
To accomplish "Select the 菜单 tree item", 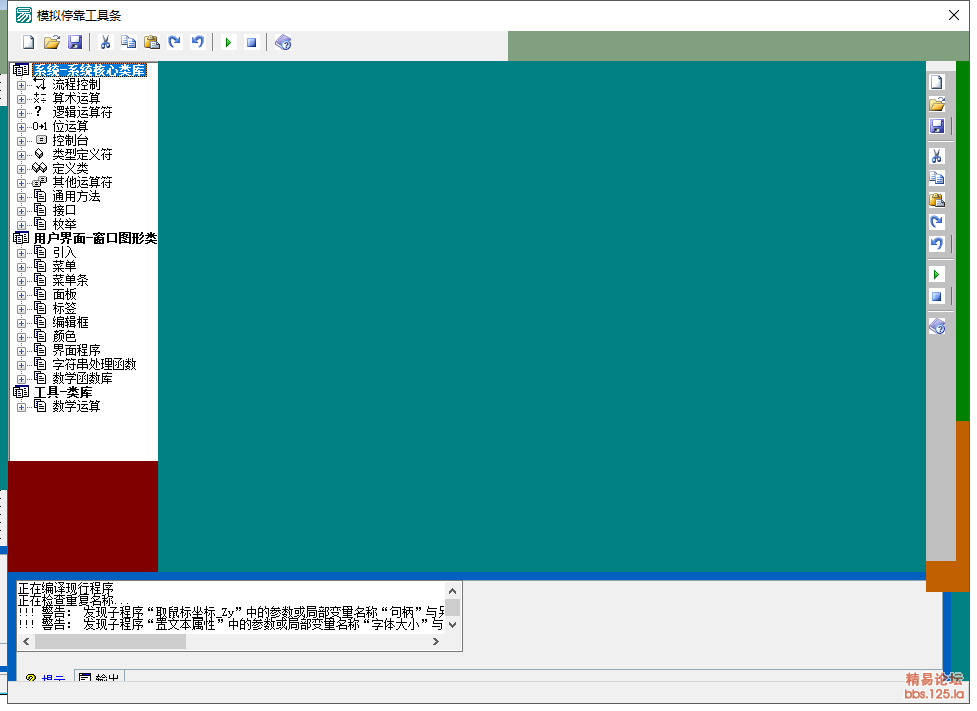I will [64, 266].
